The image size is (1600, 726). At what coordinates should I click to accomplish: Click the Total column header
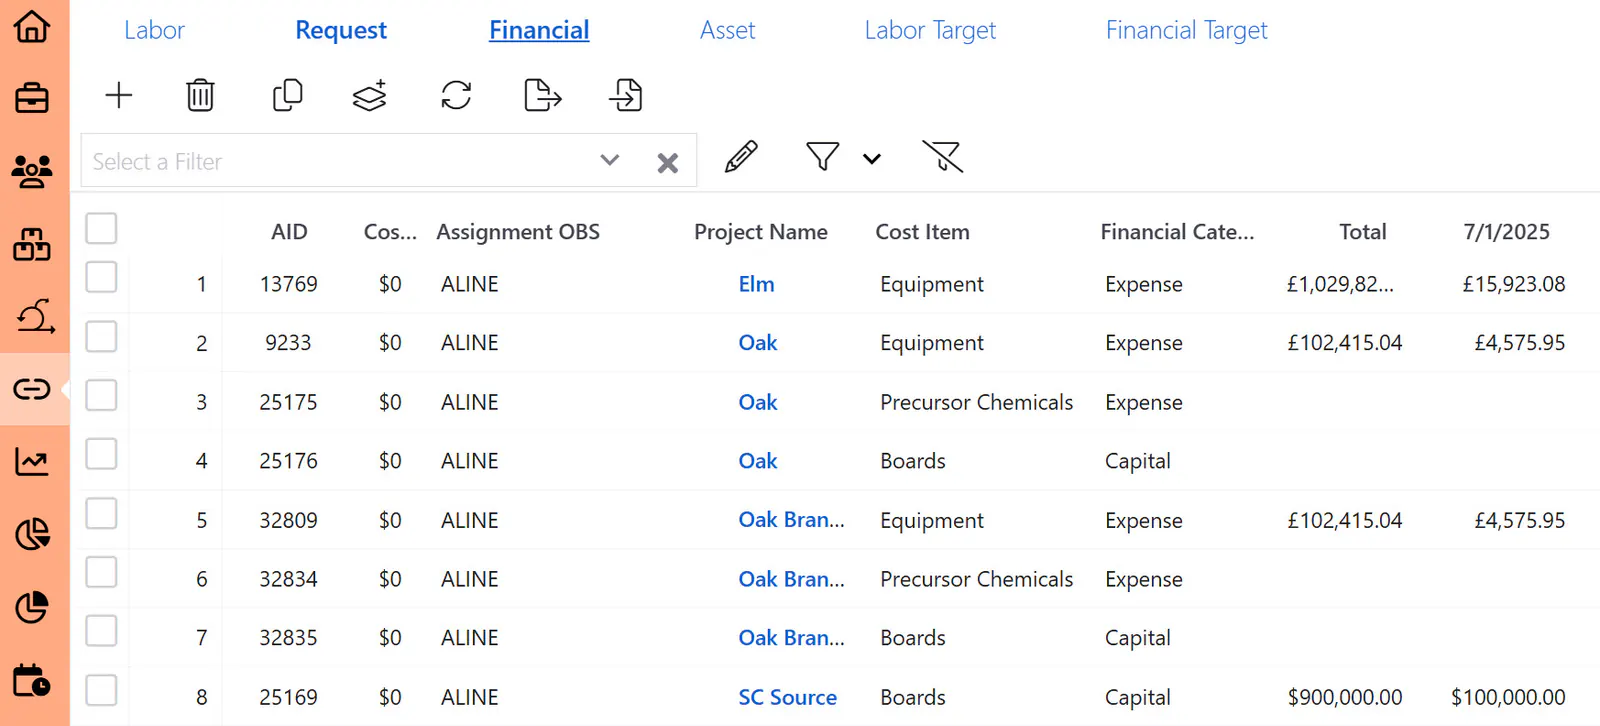(1363, 232)
